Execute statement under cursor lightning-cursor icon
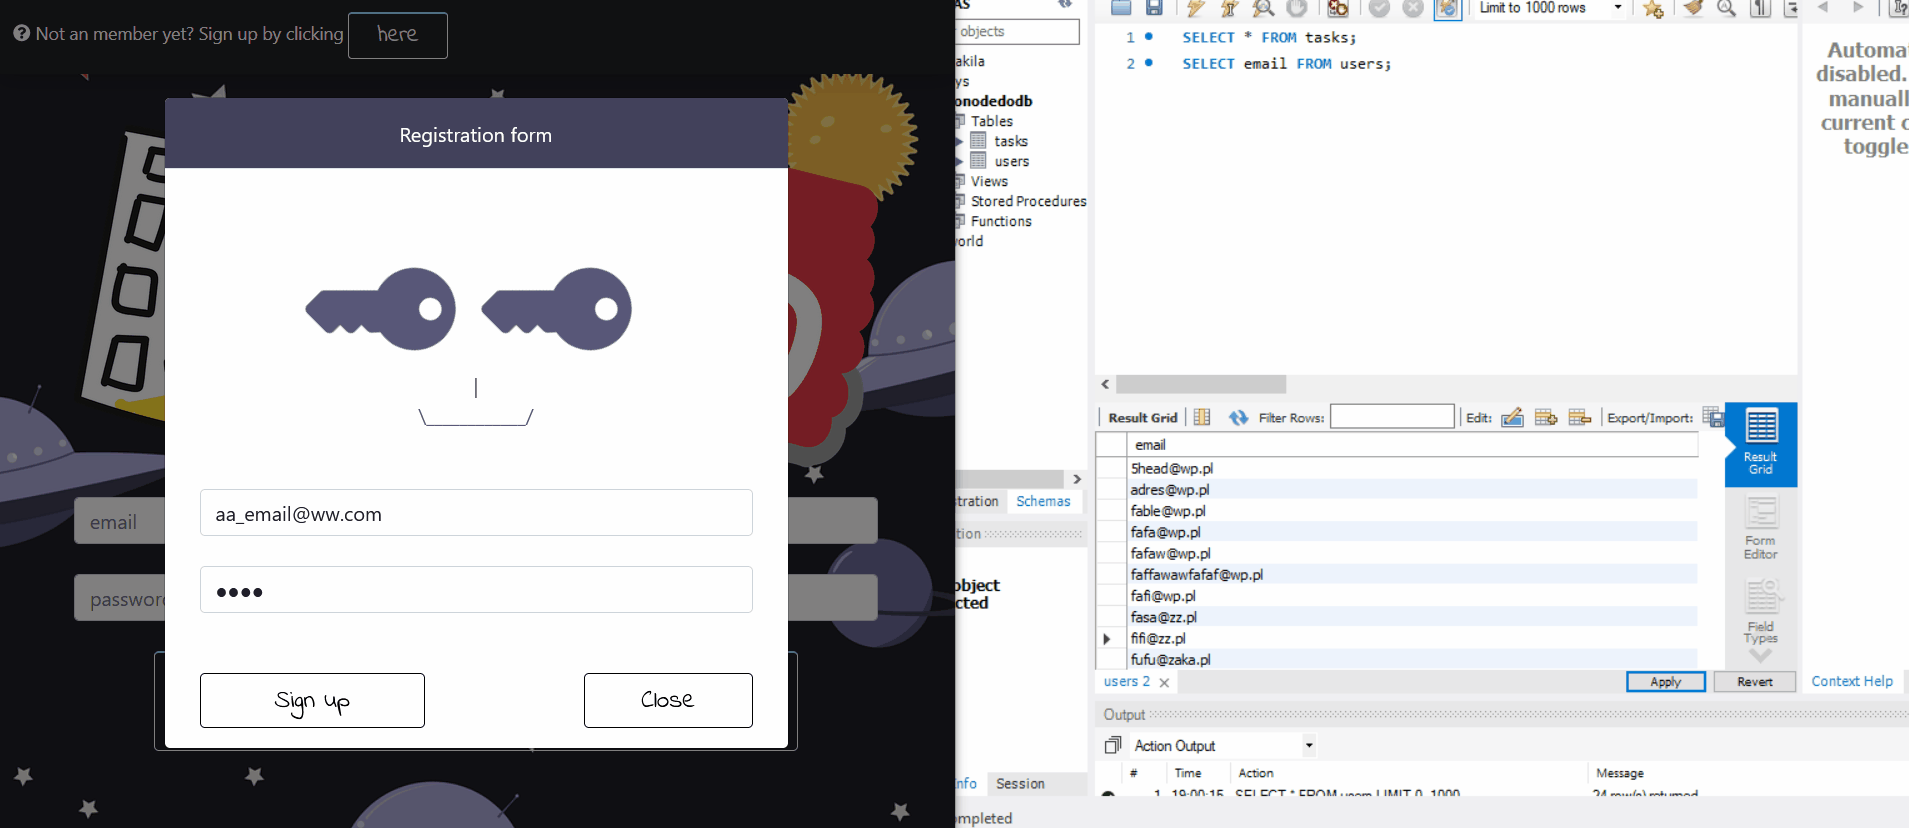Image resolution: width=1909 pixels, height=828 pixels. point(1229,8)
